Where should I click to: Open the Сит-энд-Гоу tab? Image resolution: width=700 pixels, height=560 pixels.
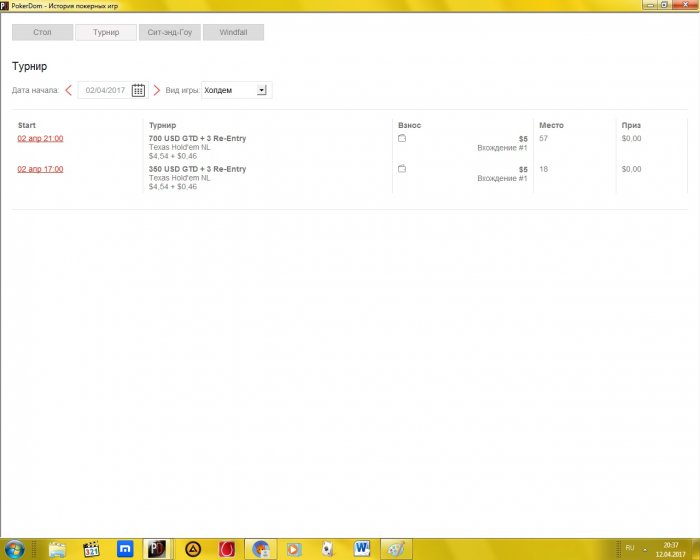coord(169,32)
